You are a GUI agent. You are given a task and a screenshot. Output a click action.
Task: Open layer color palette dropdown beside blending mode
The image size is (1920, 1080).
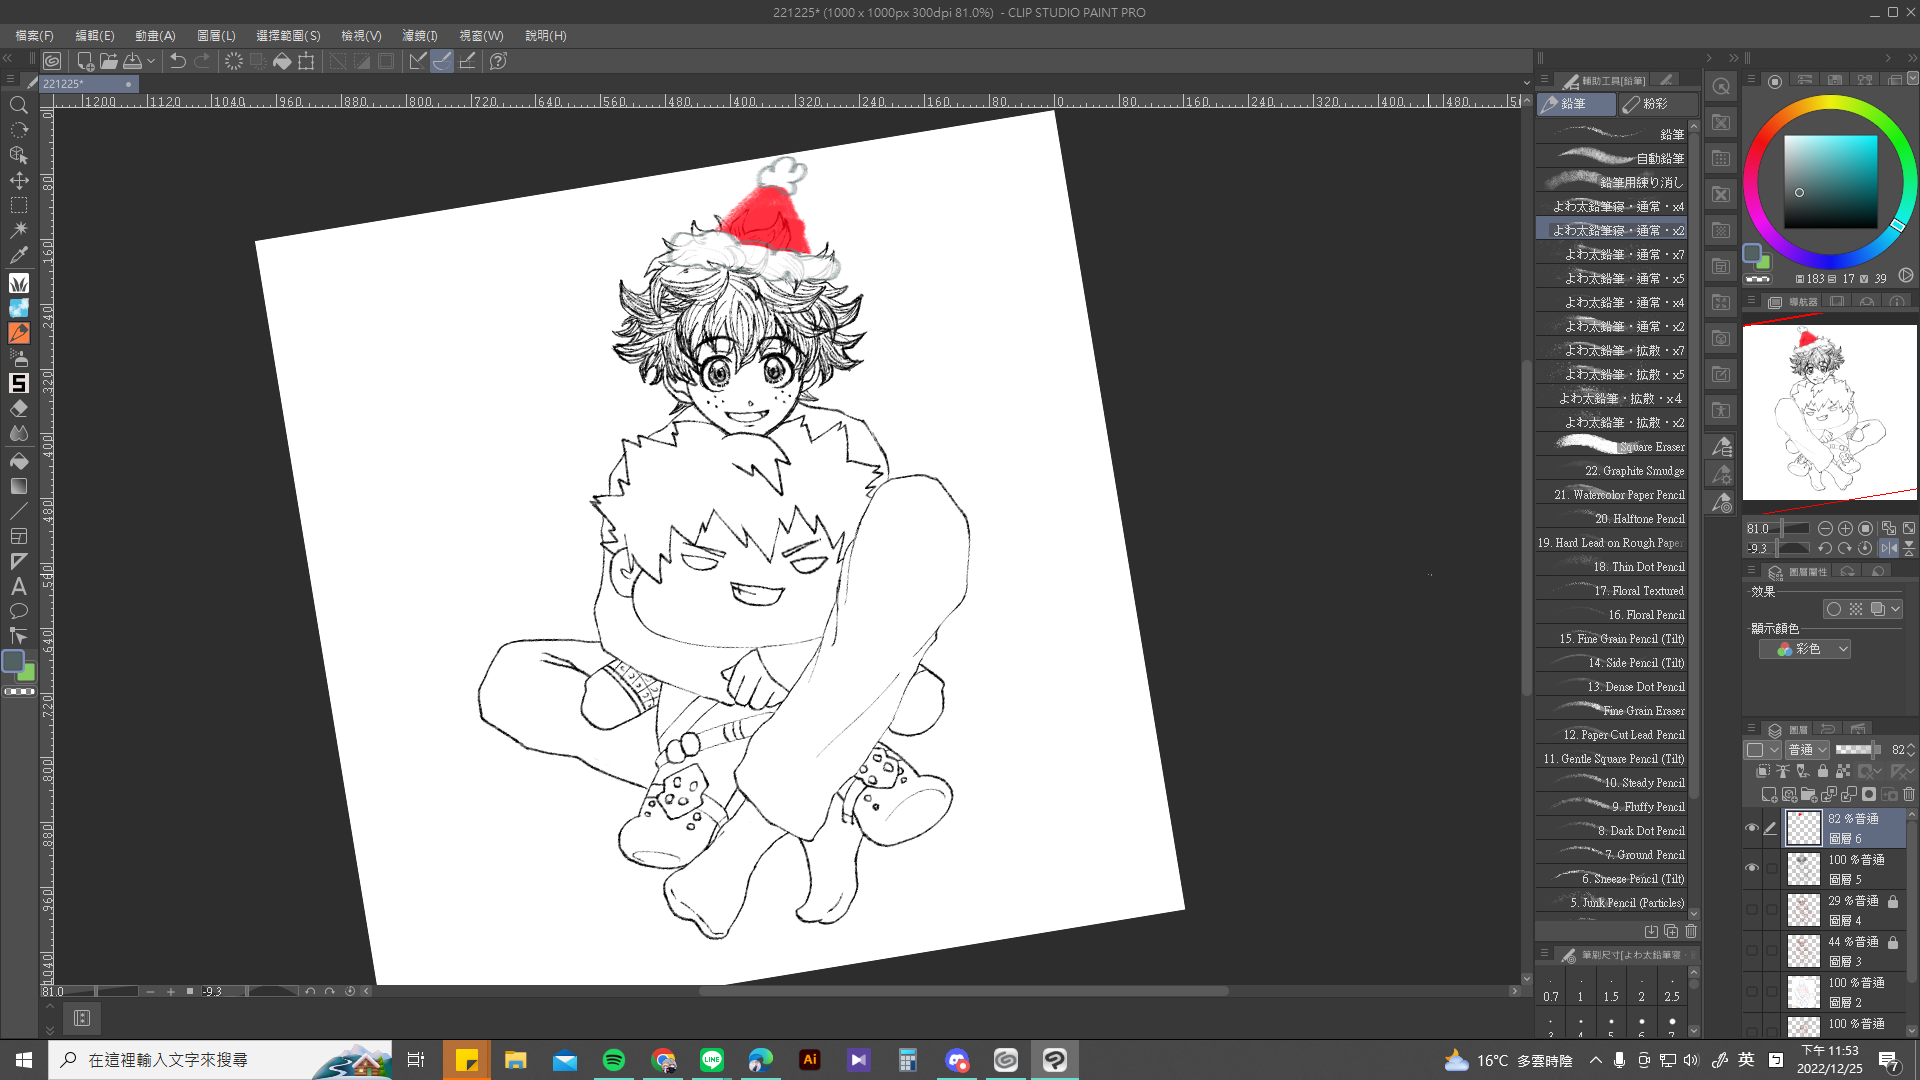(x=1763, y=749)
